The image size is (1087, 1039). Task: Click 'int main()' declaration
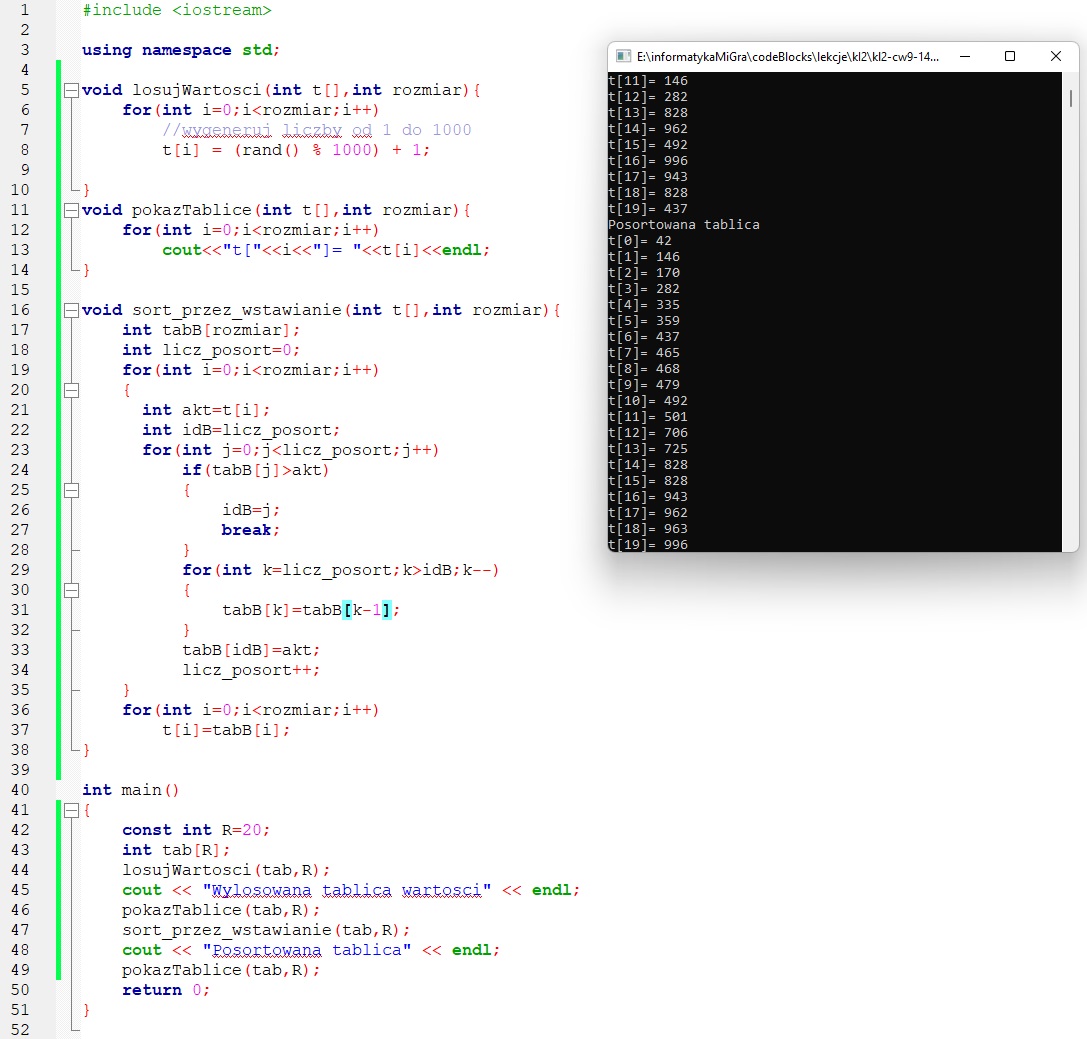tap(130, 790)
